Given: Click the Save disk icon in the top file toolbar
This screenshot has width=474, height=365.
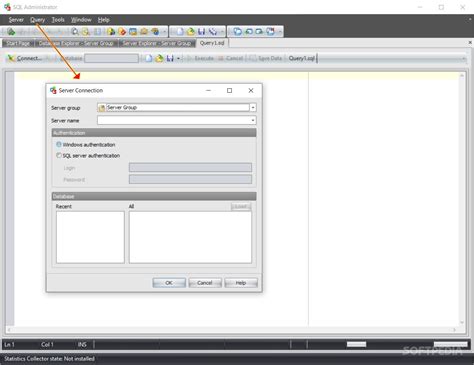Looking at the screenshot, I should click(x=202, y=32).
